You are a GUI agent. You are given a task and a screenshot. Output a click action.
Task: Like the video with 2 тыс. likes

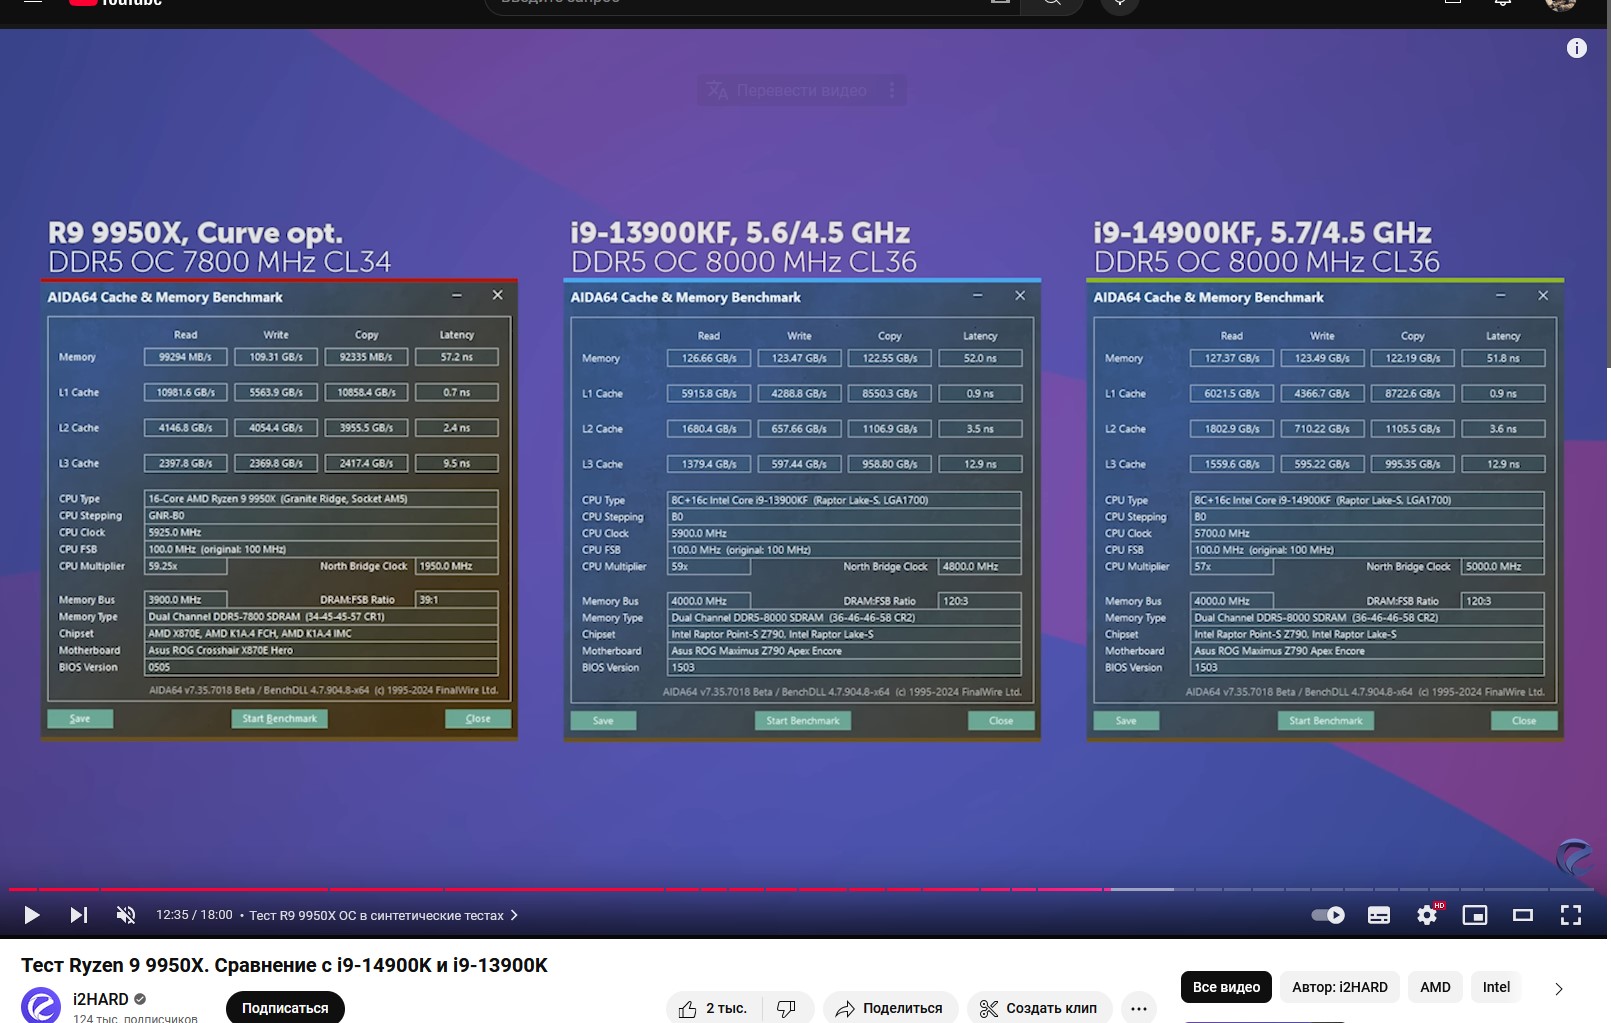tap(713, 1008)
